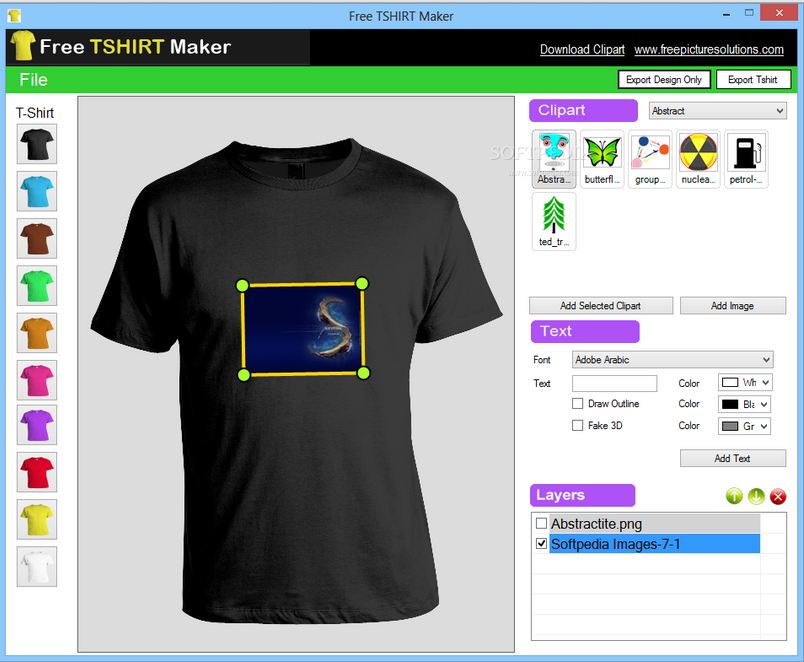804x662 pixels.
Task: Move layer up with green arrow
Action: pyautogui.click(x=734, y=496)
